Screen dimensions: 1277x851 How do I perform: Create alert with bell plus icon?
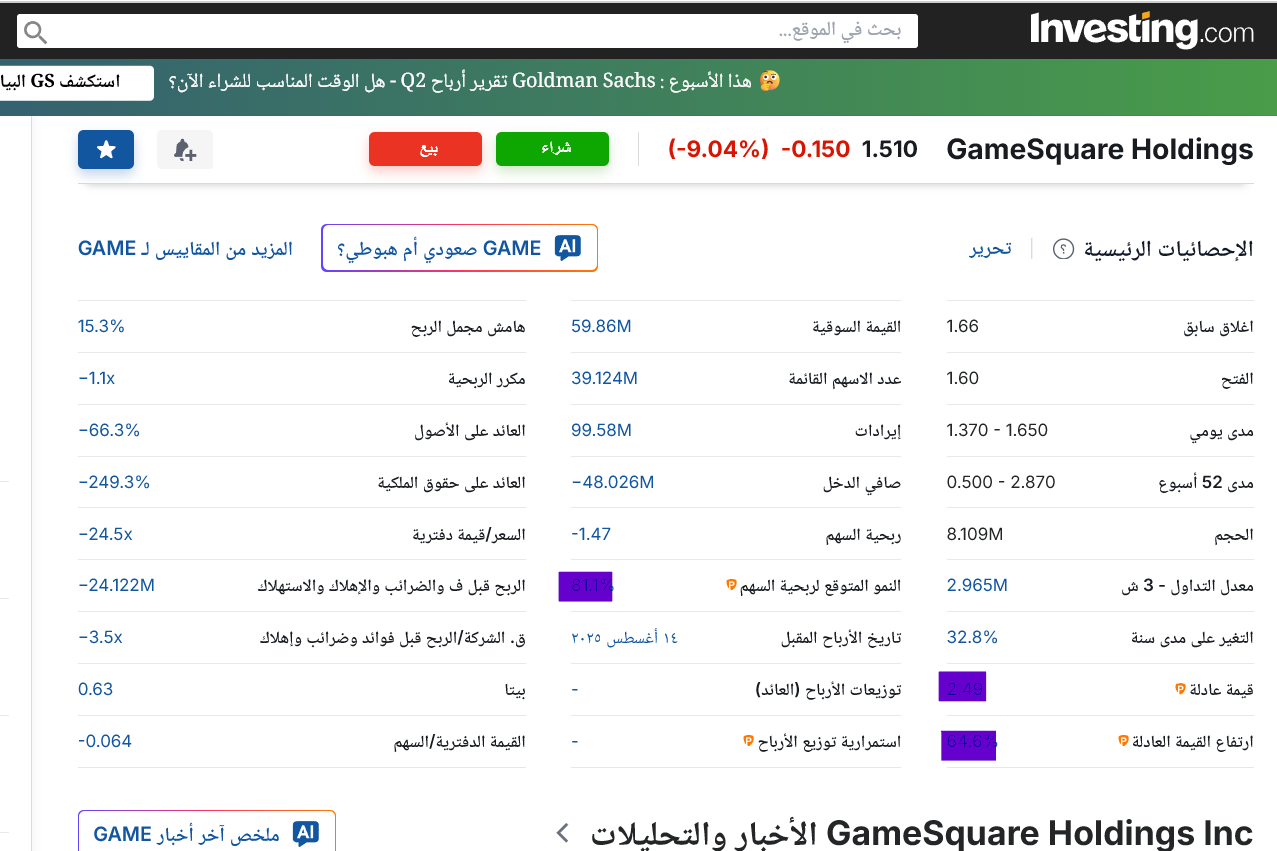[x=185, y=150]
